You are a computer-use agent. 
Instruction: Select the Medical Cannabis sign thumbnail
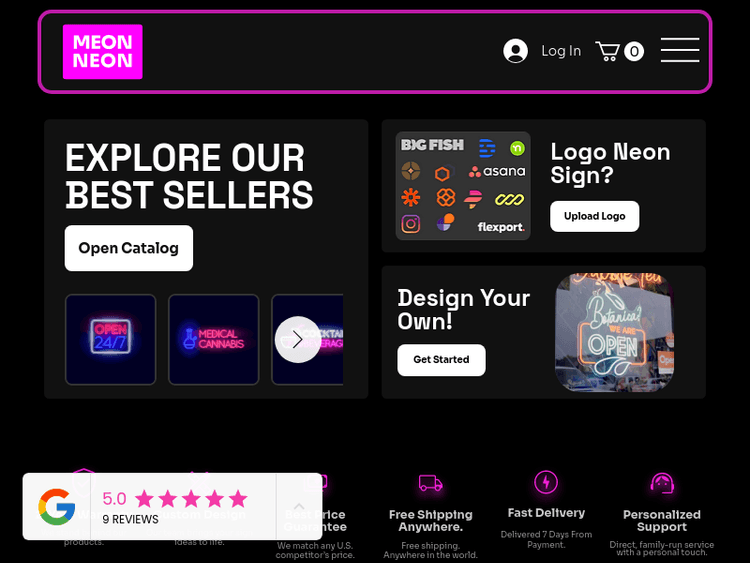[213, 339]
